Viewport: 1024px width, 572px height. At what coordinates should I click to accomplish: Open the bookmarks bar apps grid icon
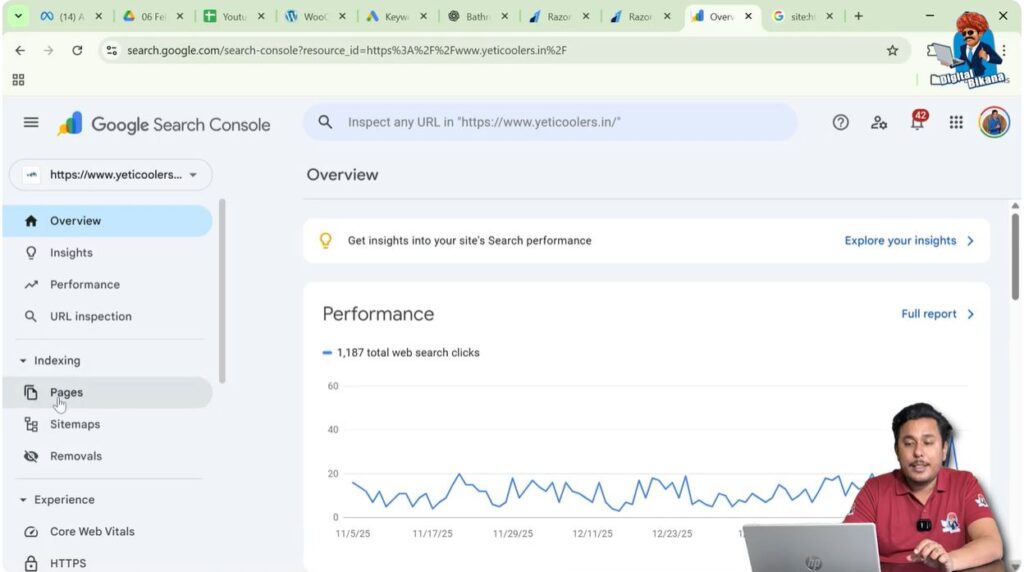click(18, 80)
